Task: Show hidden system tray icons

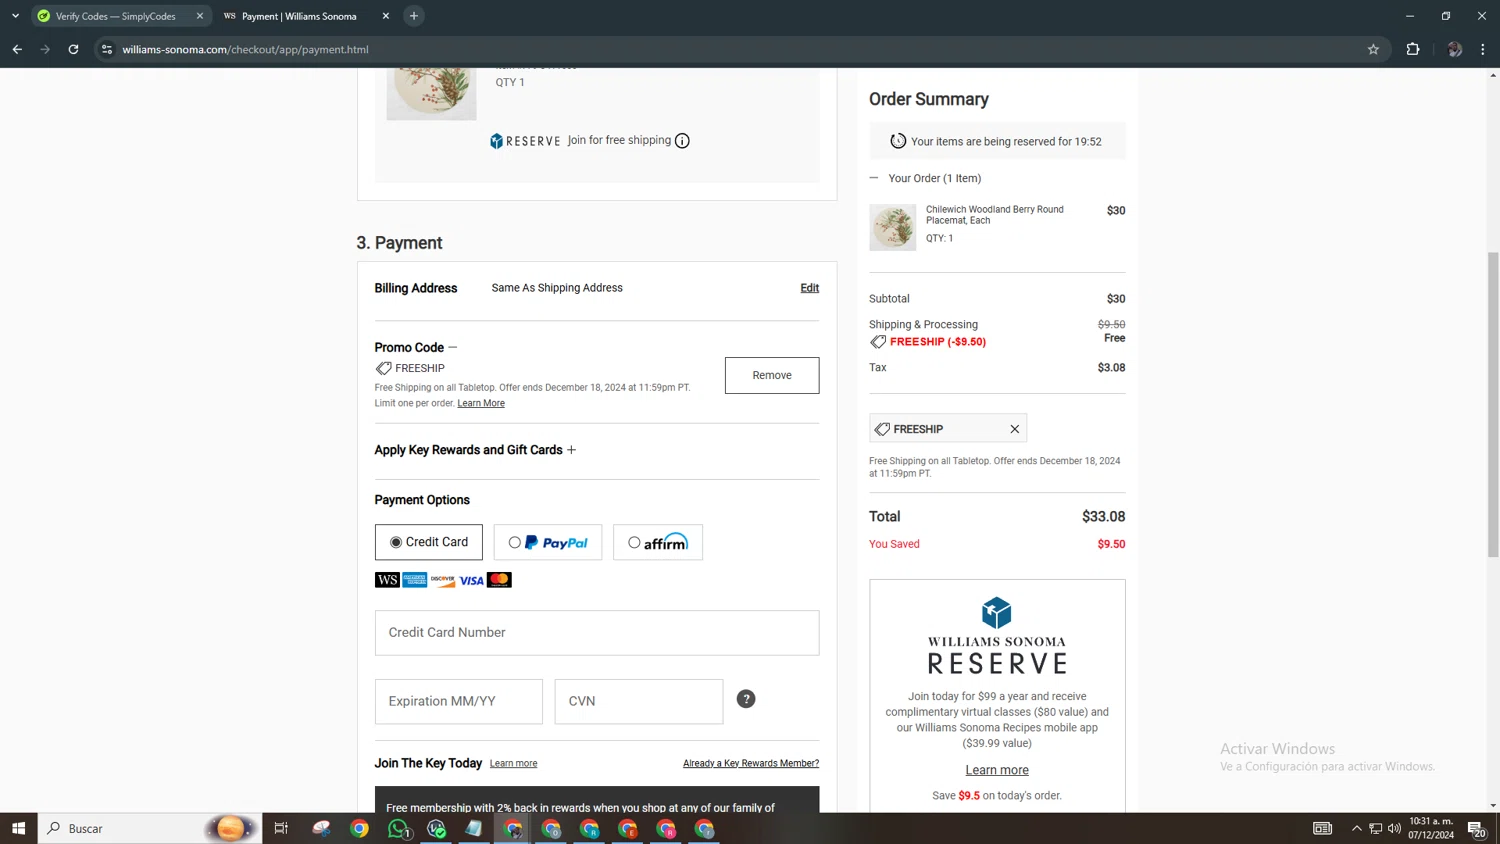Action: point(1356,828)
